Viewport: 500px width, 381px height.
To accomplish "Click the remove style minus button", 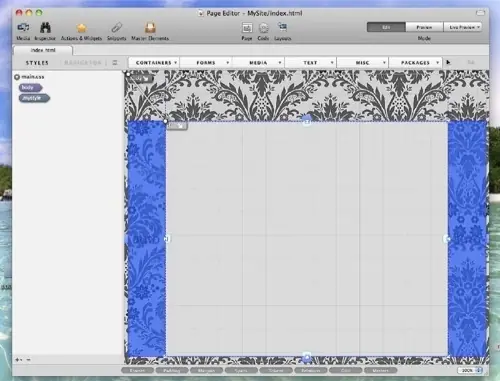I will [x=29, y=360].
